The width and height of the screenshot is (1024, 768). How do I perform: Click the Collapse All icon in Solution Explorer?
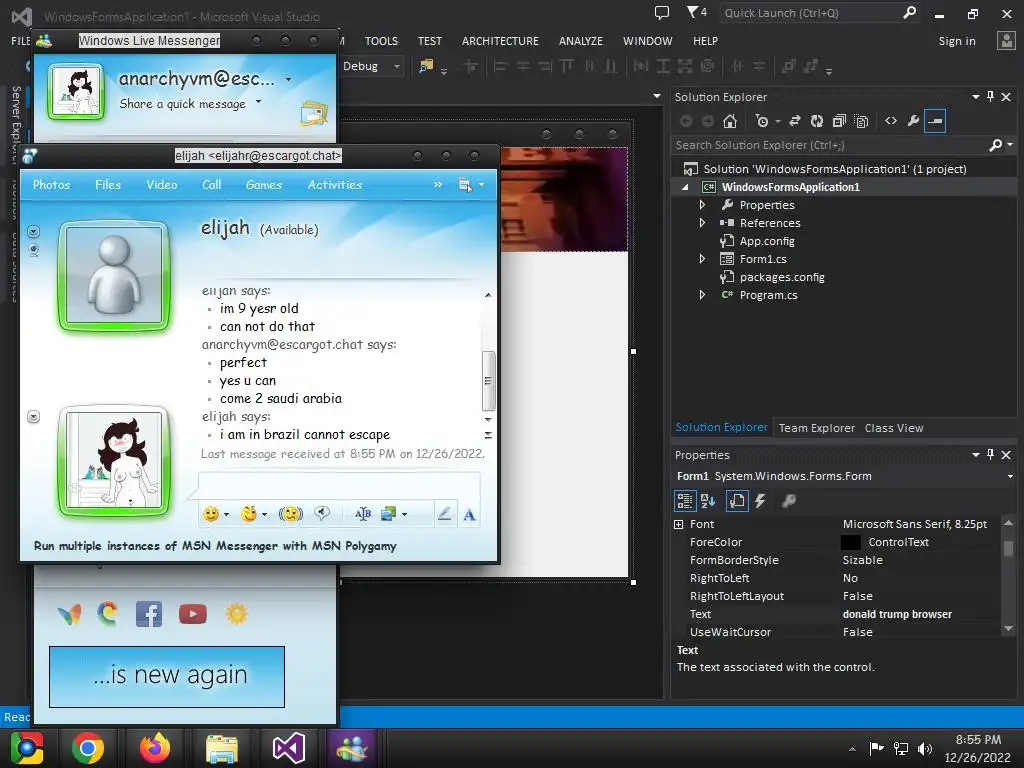click(x=839, y=121)
